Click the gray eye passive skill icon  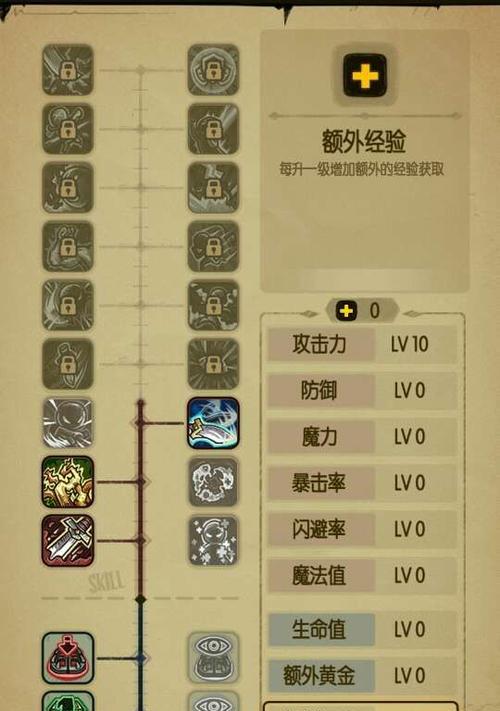(213, 658)
